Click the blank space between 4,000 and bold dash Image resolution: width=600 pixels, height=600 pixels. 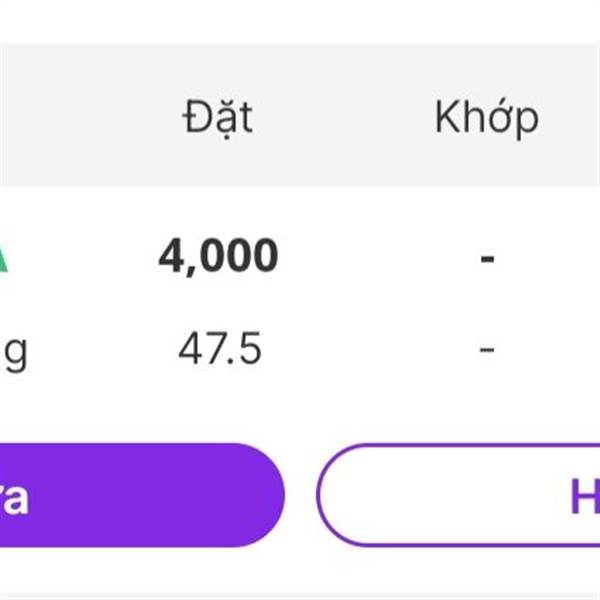380,258
